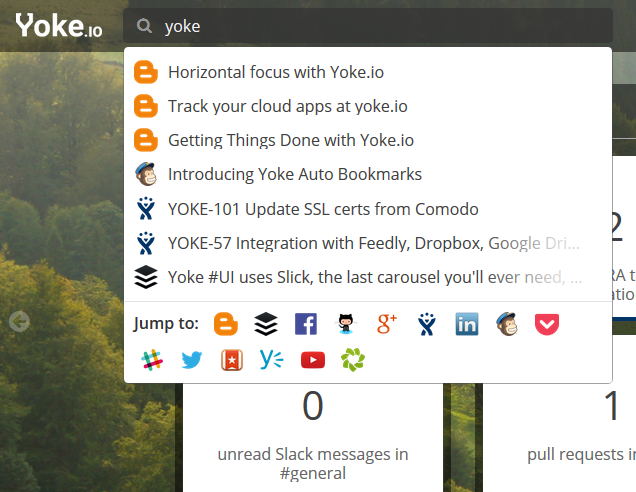The image size is (636, 492).
Task: Open the Pocket jump icon
Action: pos(546,324)
